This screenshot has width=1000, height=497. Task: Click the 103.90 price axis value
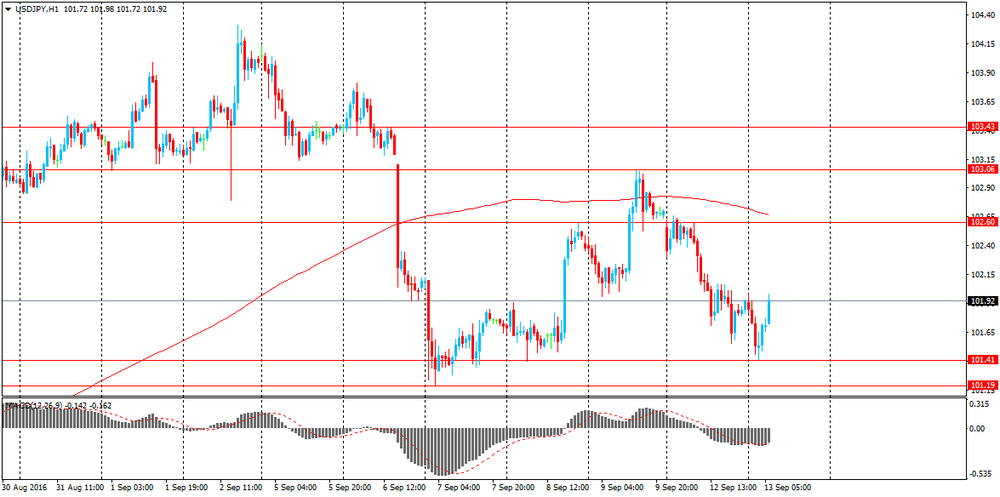tap(983, 73)
